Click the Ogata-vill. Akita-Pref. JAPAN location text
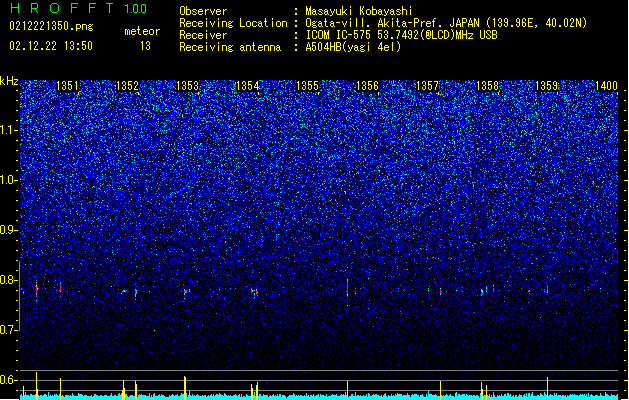The height and width of the screenshot is (400, 629). tap(393, 23)
